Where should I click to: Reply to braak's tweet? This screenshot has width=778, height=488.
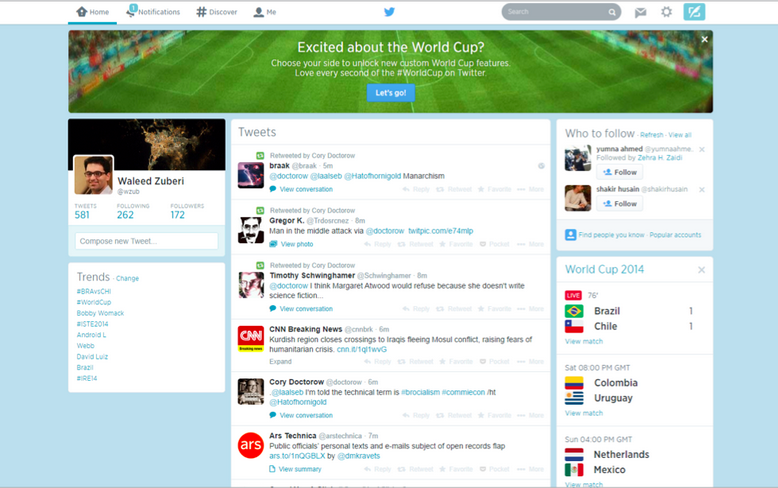click(x=416, y=189)
